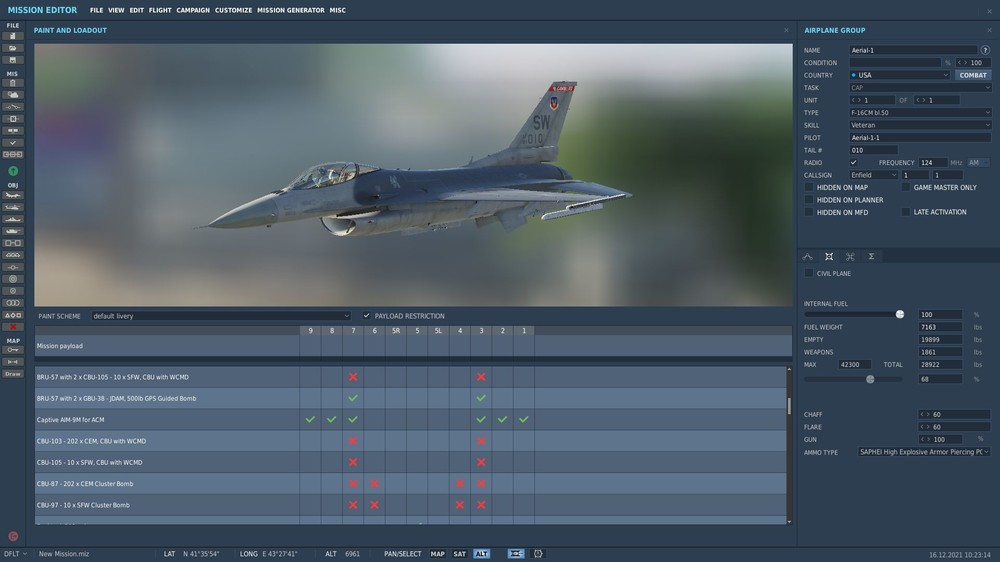The height and width of the screenshot is (562, 1000).
Task: Open the sigma summary tab icon
Action: 871,256
